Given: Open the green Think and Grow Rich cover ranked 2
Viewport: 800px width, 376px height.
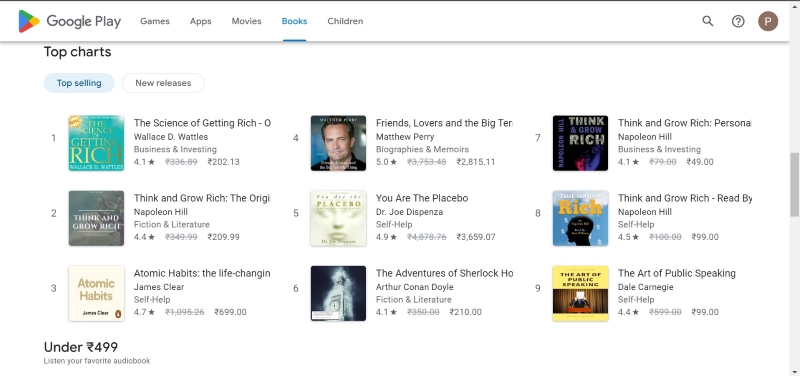Looking at the screenshot, I should pos(96,218).
